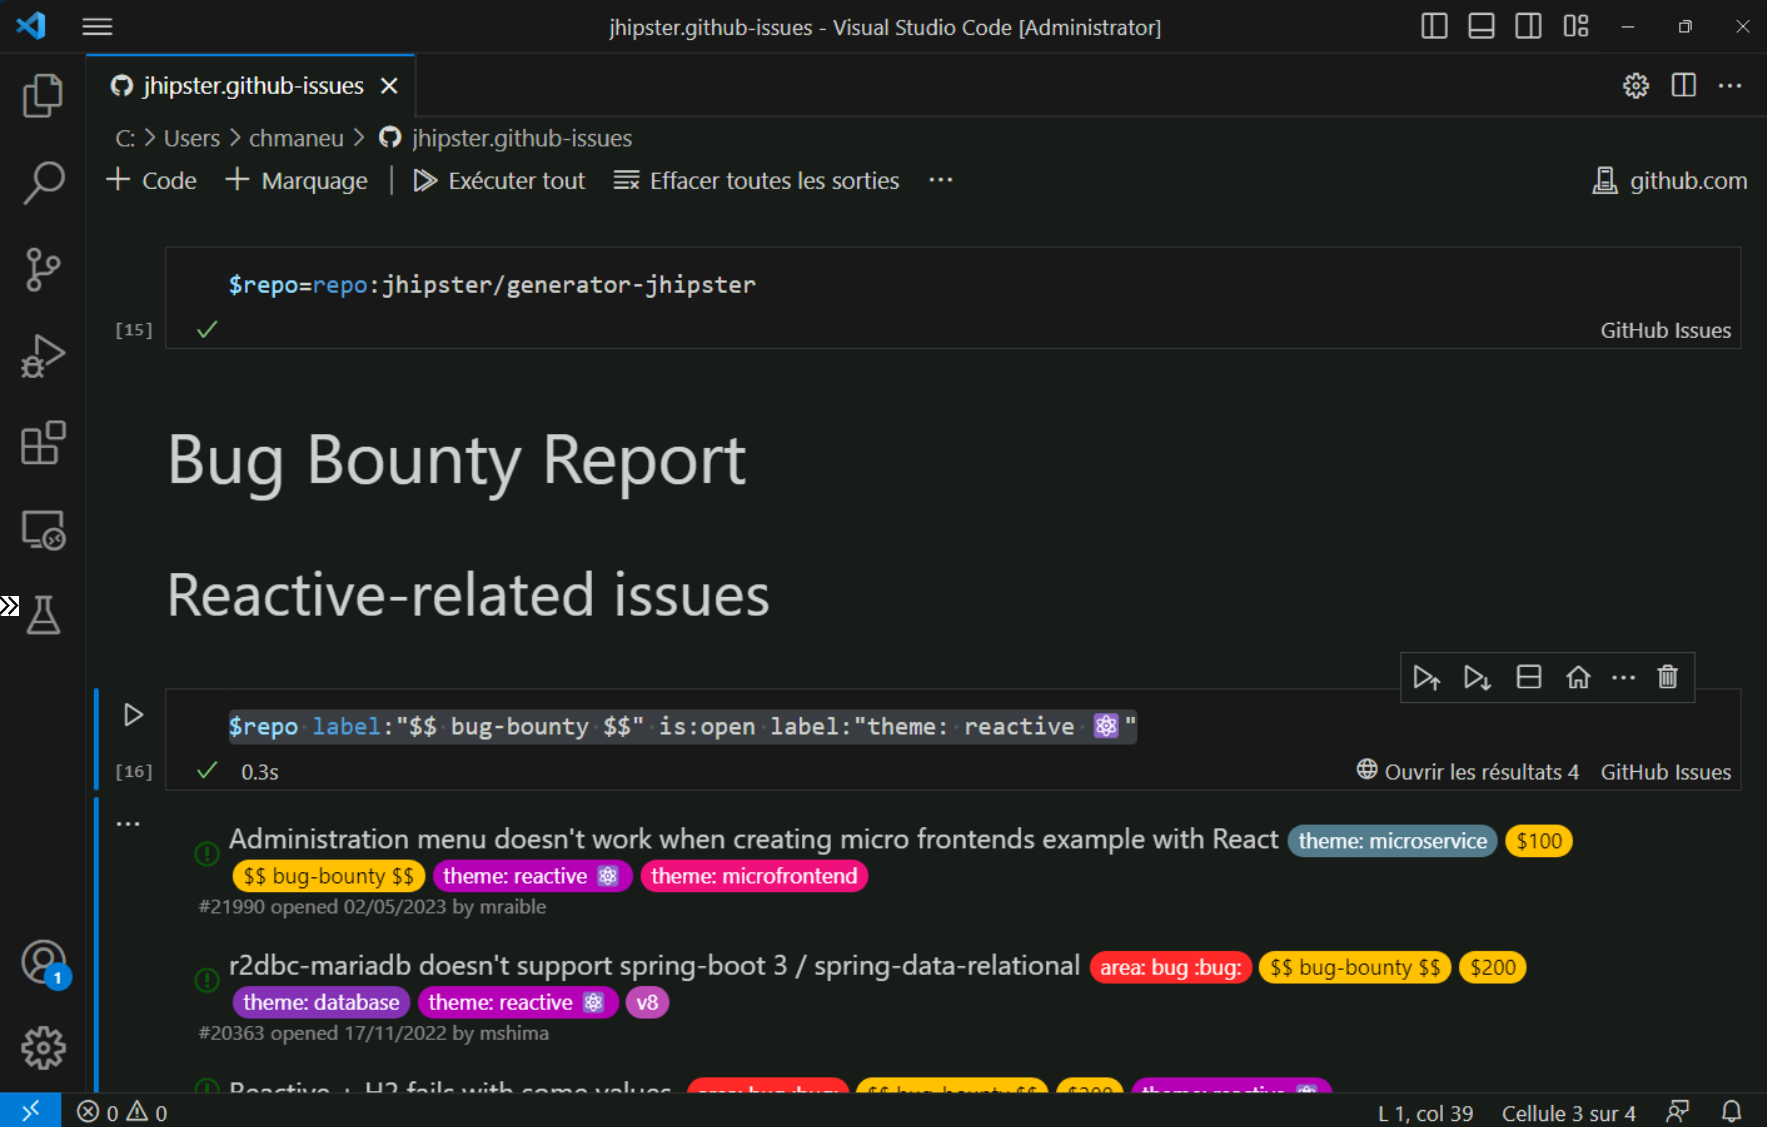Click #21990 opened 02/05/2023 by mraible
The image size is (1767, 1127).
372,907
